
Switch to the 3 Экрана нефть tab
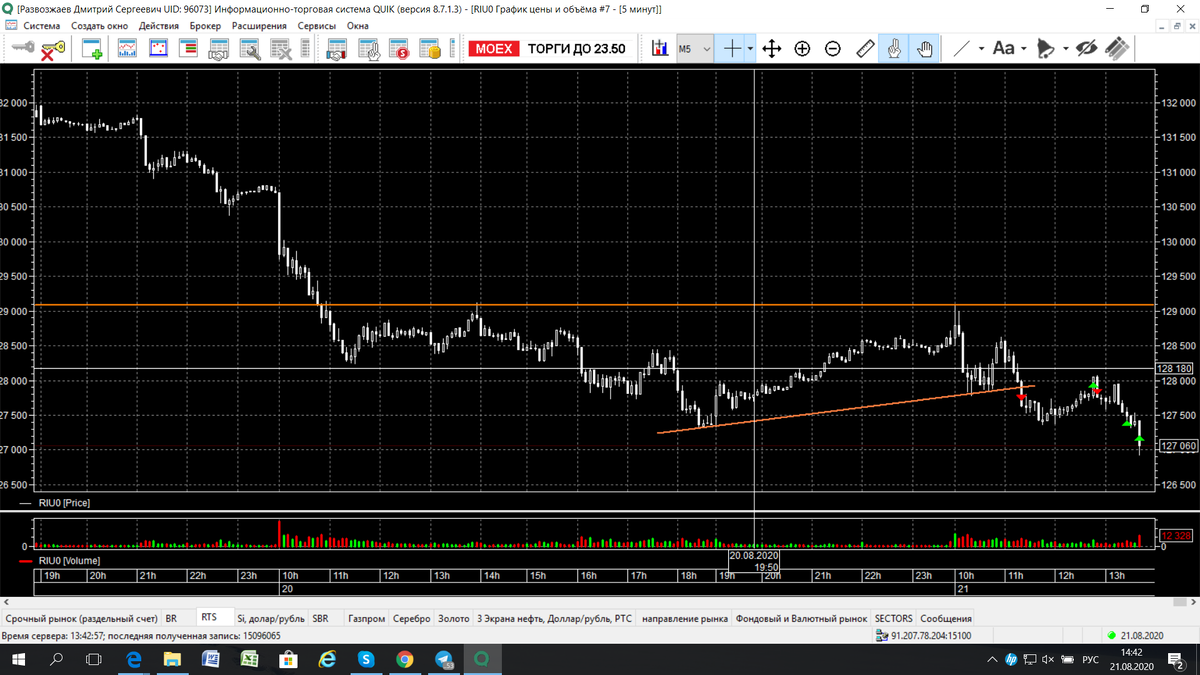[x=555, y=619]
